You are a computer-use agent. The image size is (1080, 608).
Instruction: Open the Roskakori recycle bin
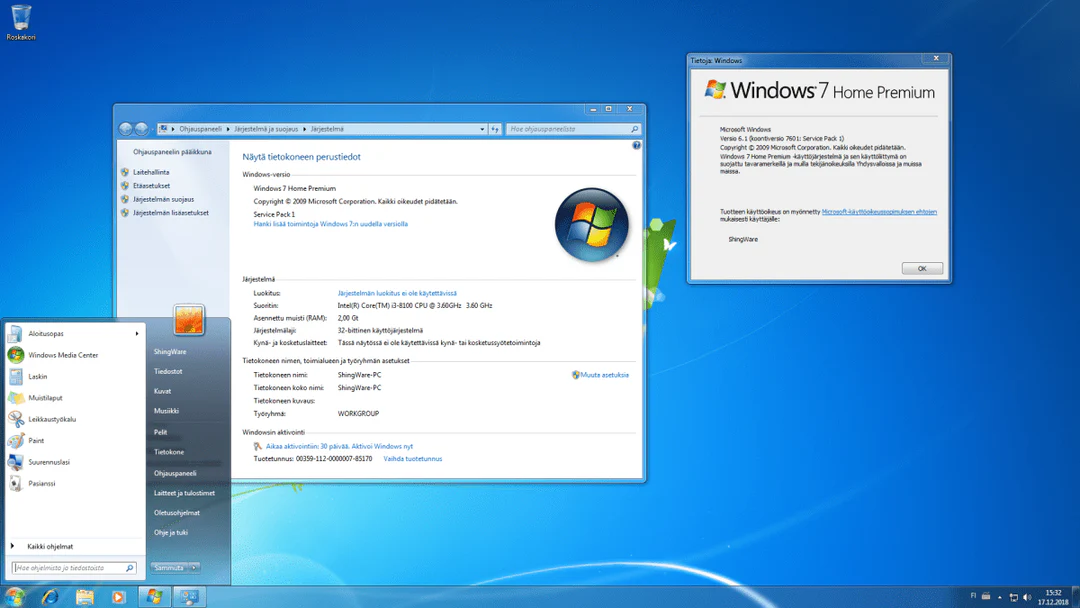(x=21, y=18)
